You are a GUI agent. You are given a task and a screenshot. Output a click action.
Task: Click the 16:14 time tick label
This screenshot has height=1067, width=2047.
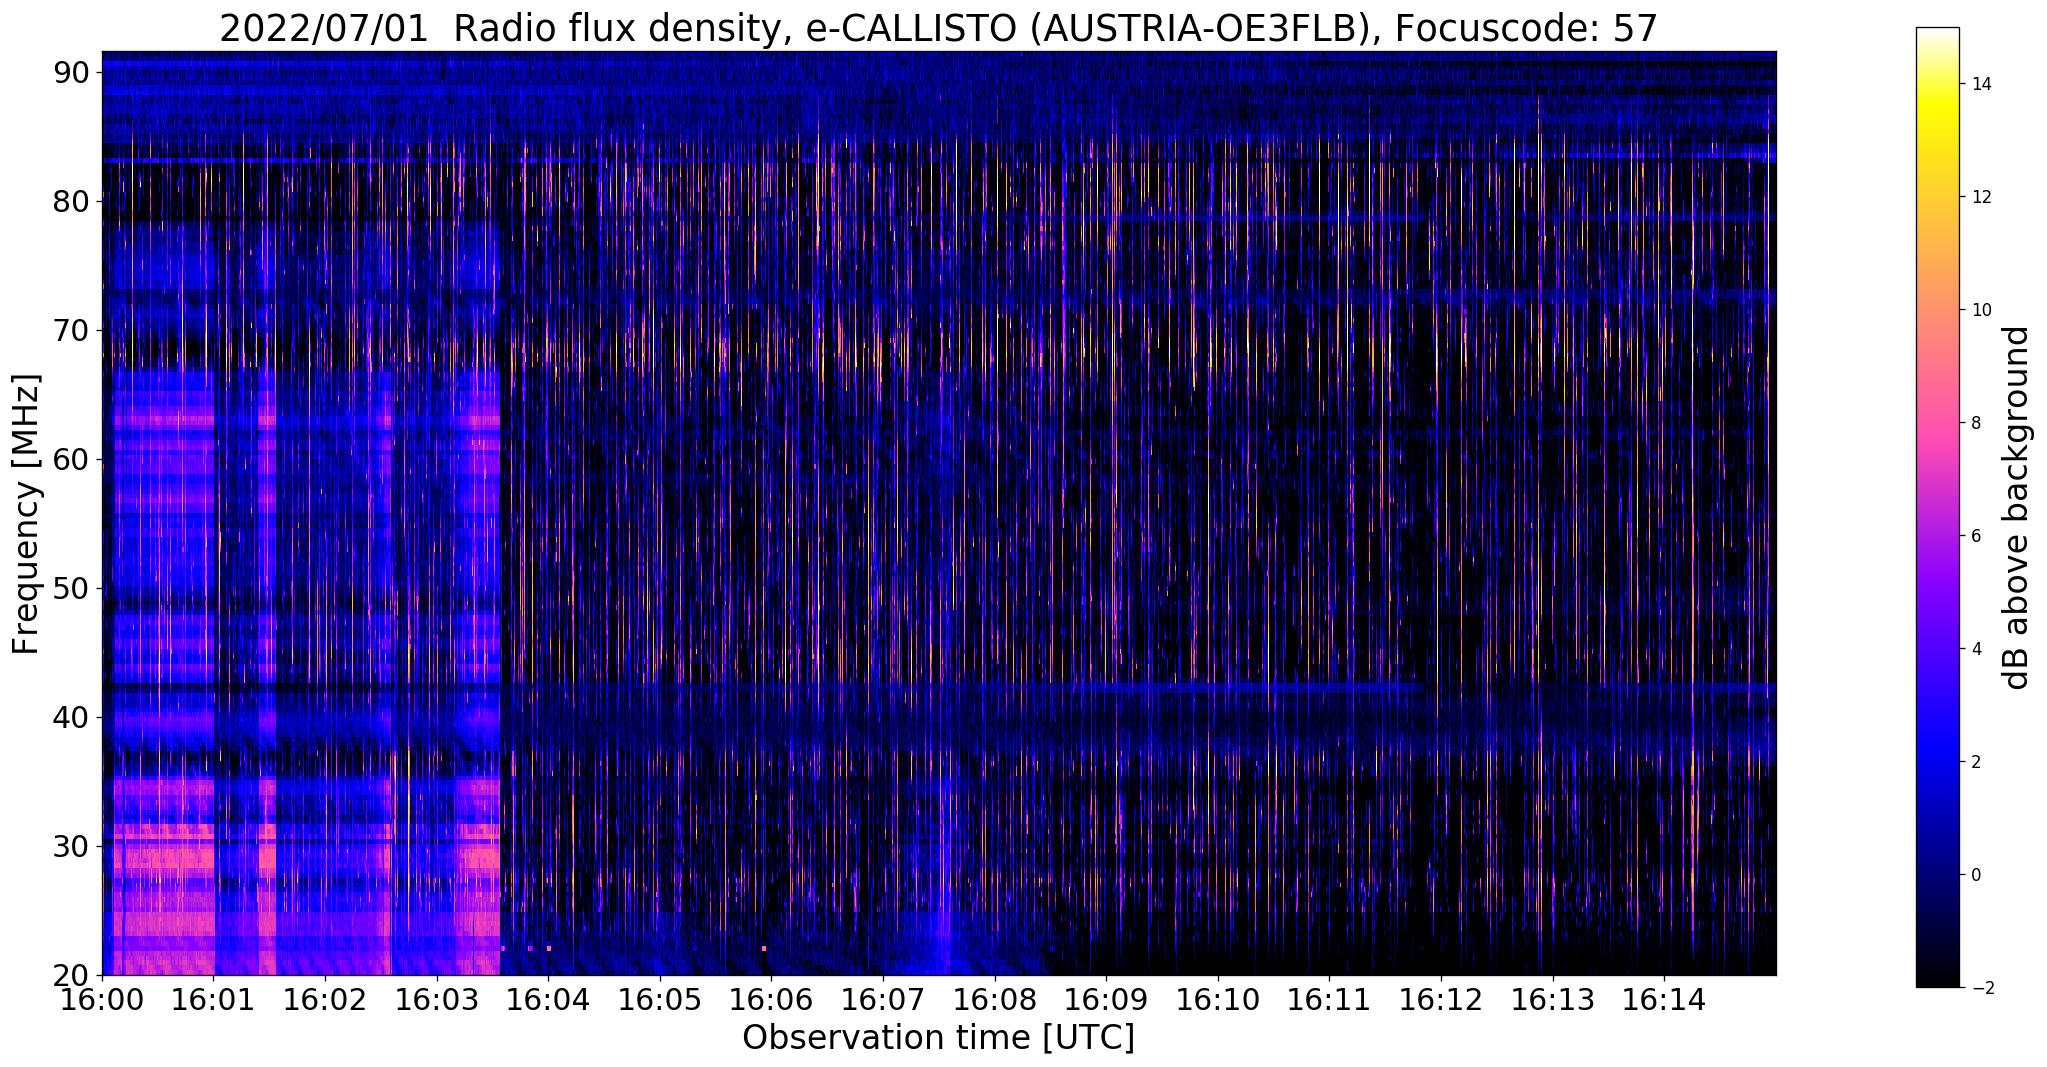(1664, 999)
